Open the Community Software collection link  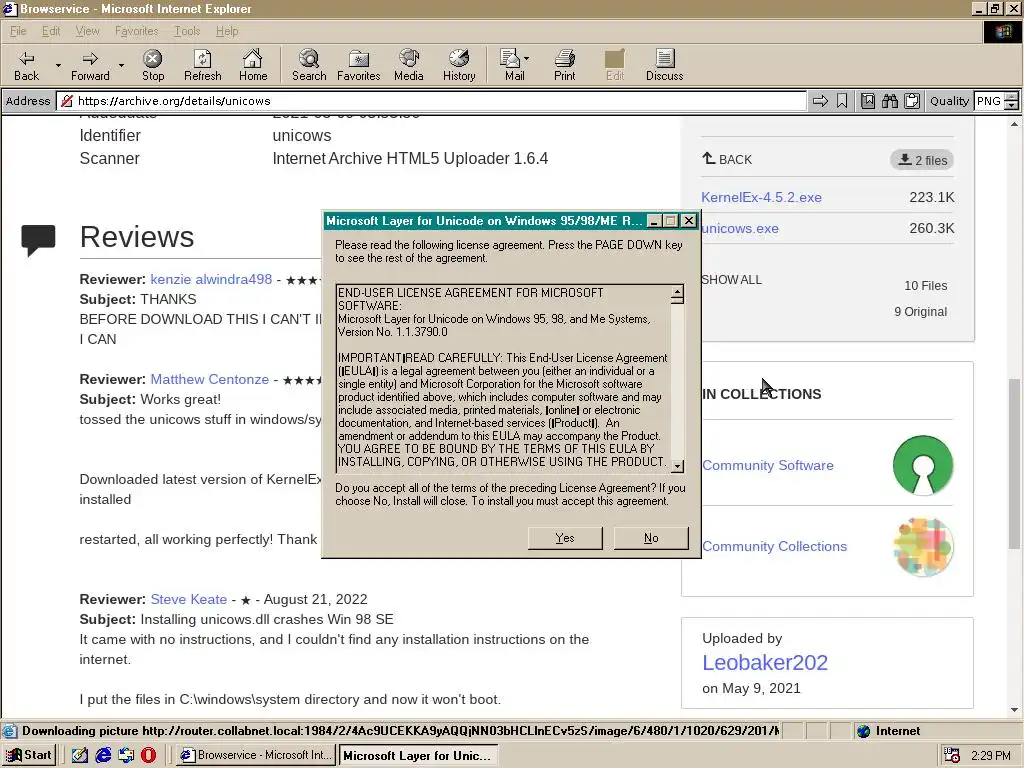pyautogui.click(x=768, y=465)
